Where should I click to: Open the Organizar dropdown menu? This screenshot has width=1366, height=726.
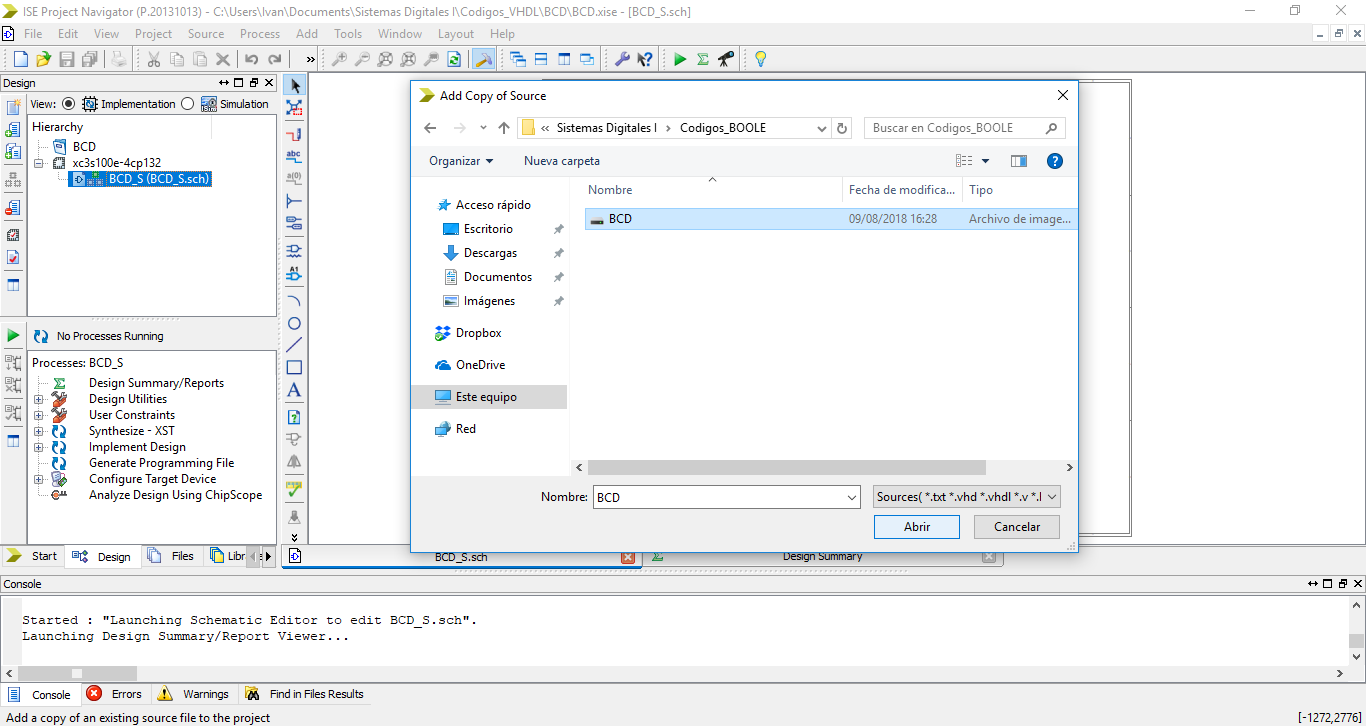point(461,160)
